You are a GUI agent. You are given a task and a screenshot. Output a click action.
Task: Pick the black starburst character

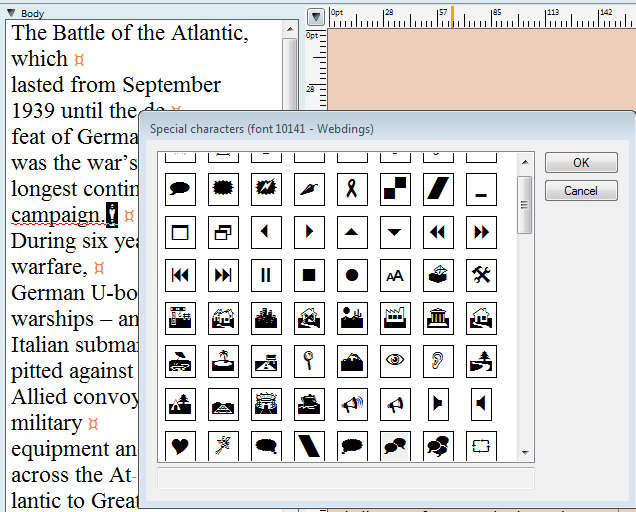tap(223, 189)
